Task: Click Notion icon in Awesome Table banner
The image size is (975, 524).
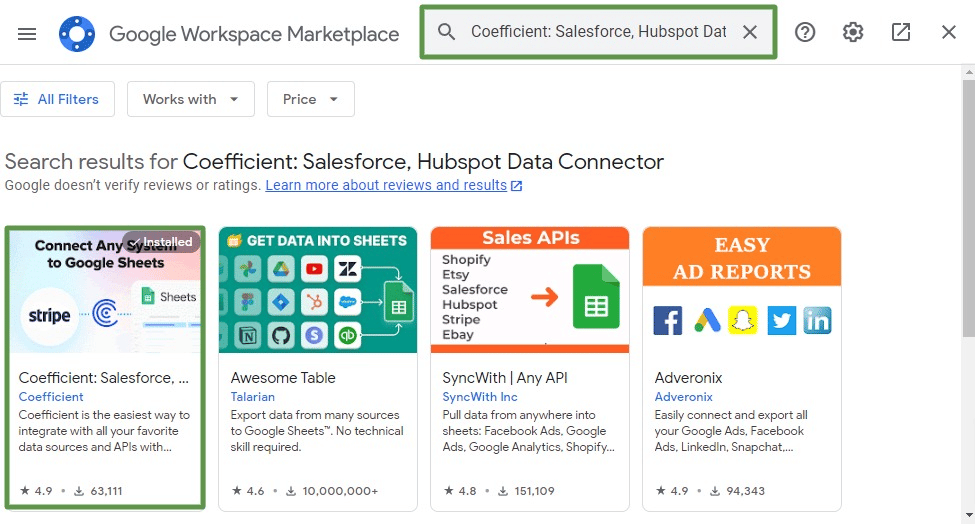Action: point(247,336)
